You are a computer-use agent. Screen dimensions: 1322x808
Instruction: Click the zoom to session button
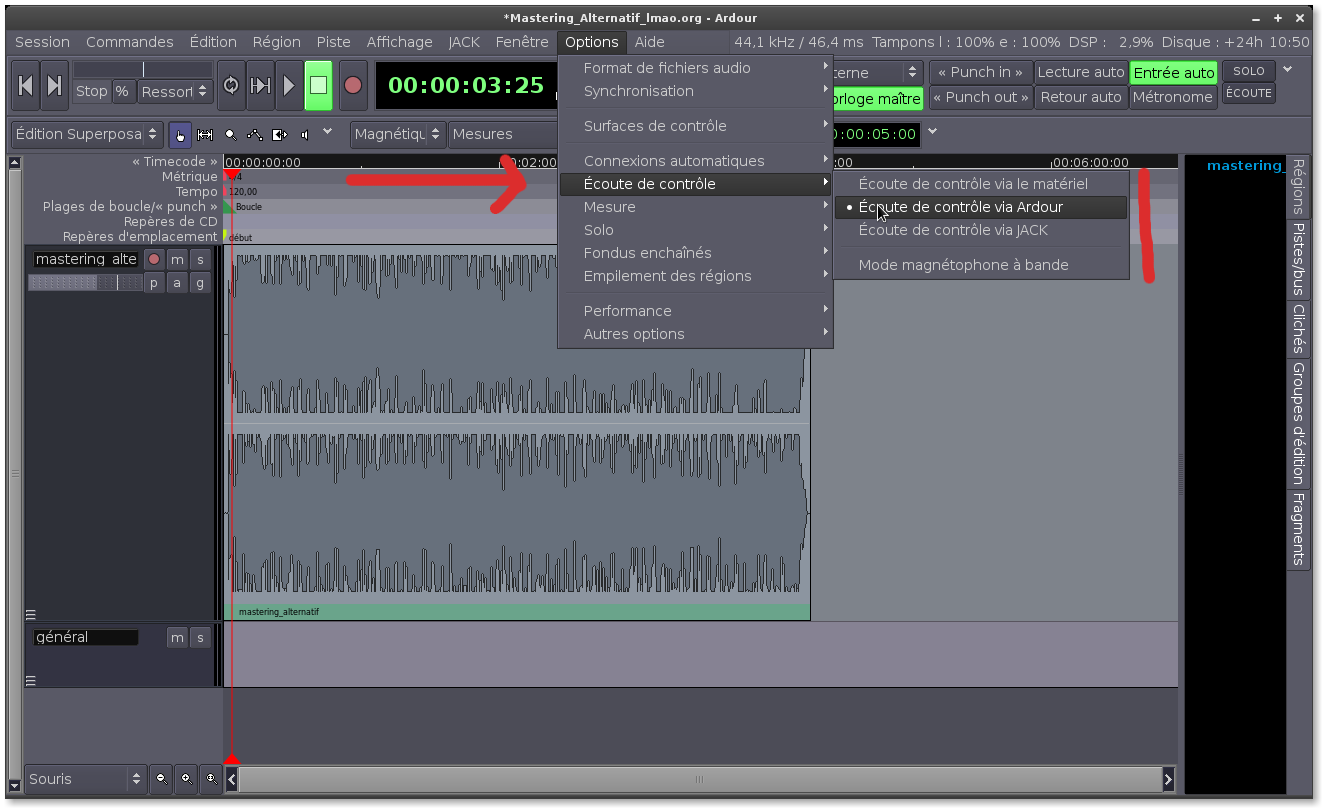[210, 779]
